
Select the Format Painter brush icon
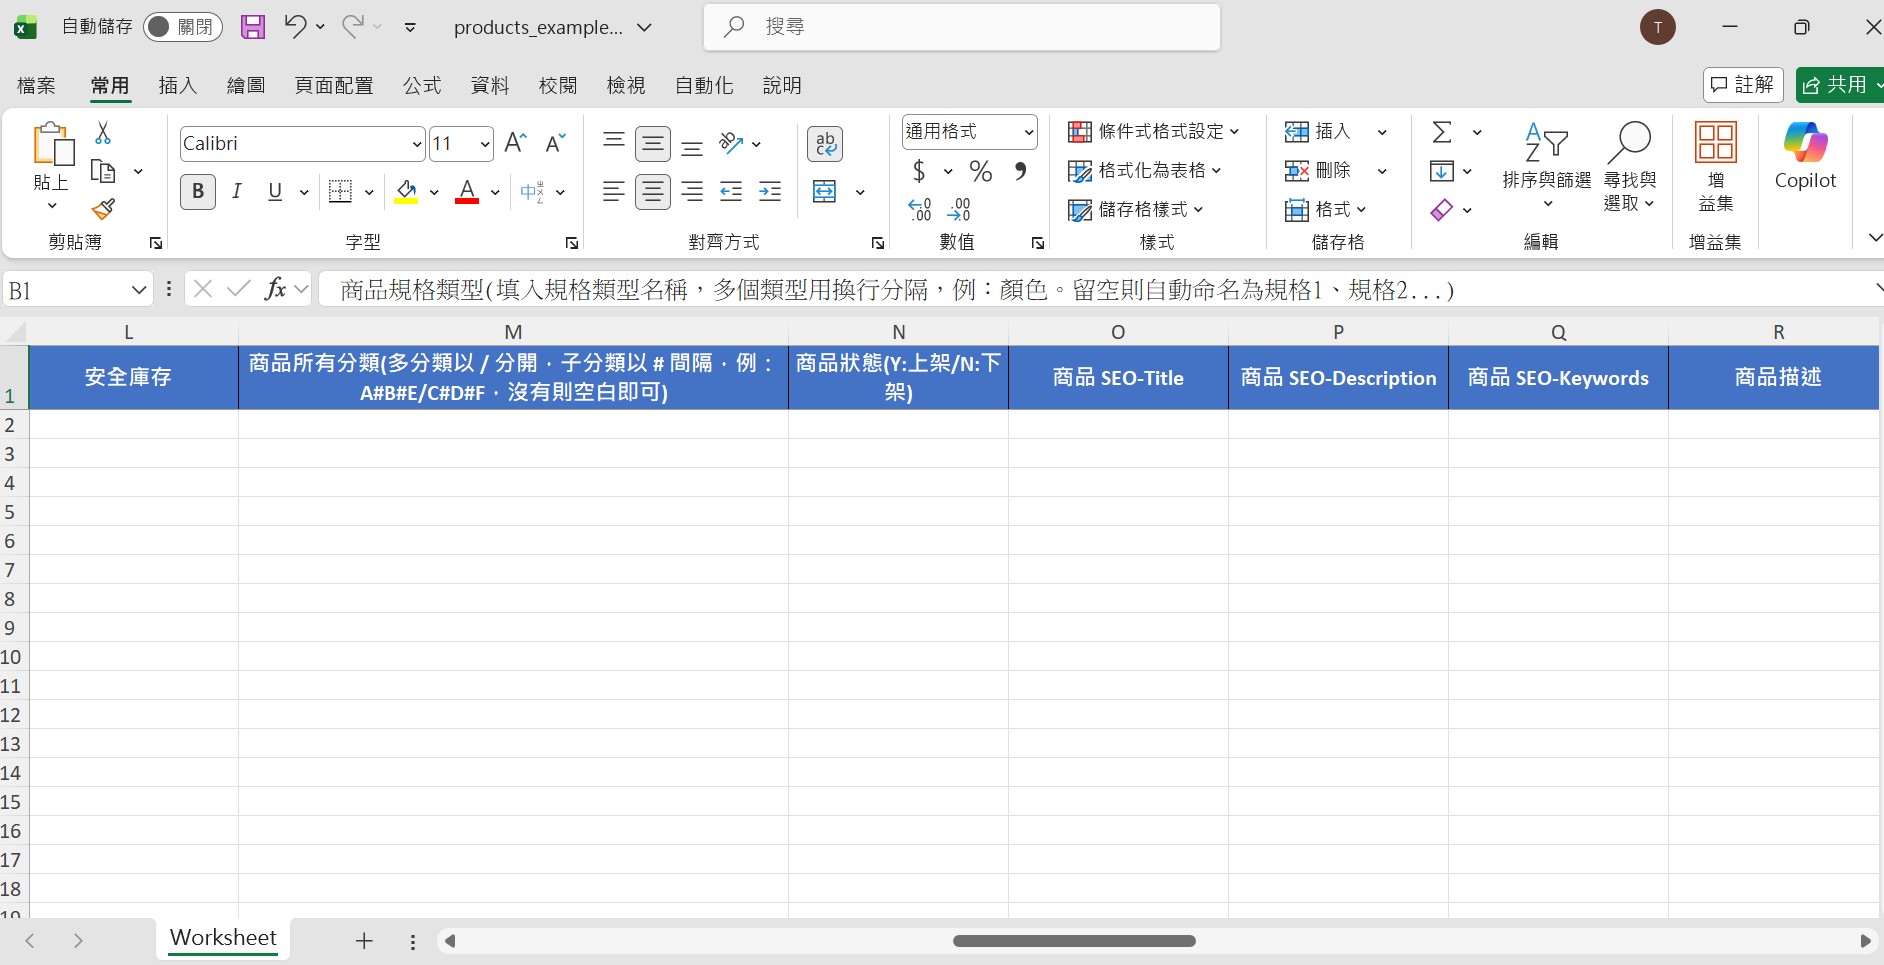[103, 209]
